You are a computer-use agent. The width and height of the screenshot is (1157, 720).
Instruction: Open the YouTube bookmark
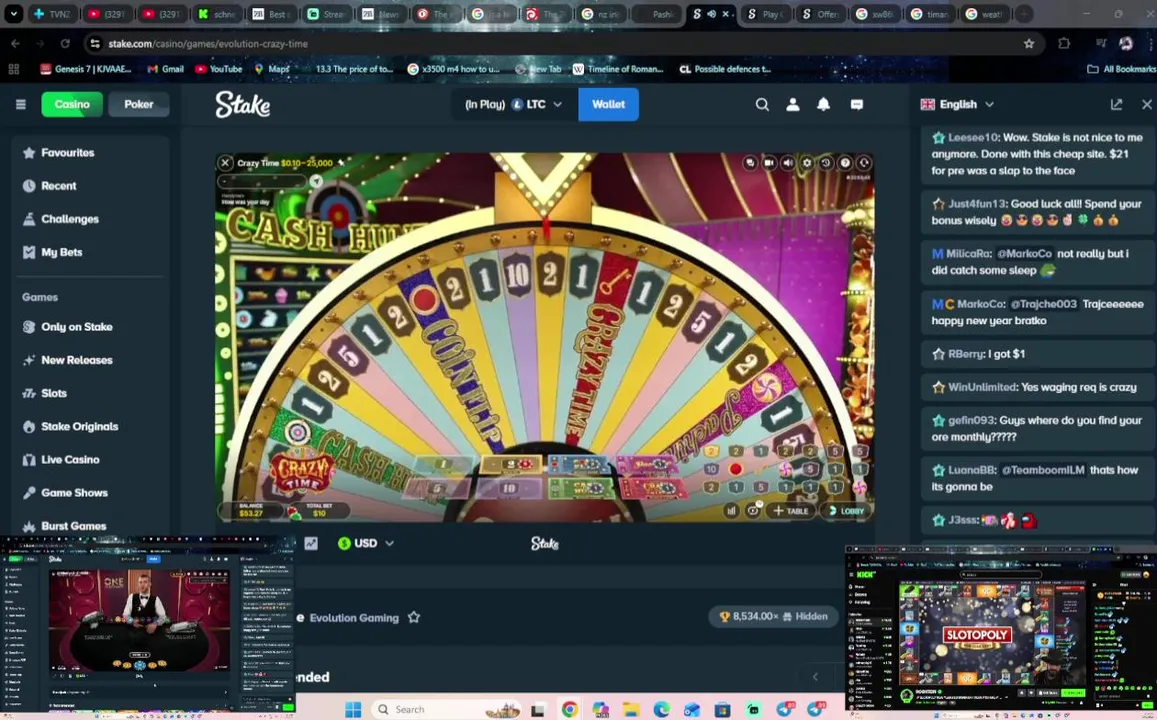[x=218, y=69]
